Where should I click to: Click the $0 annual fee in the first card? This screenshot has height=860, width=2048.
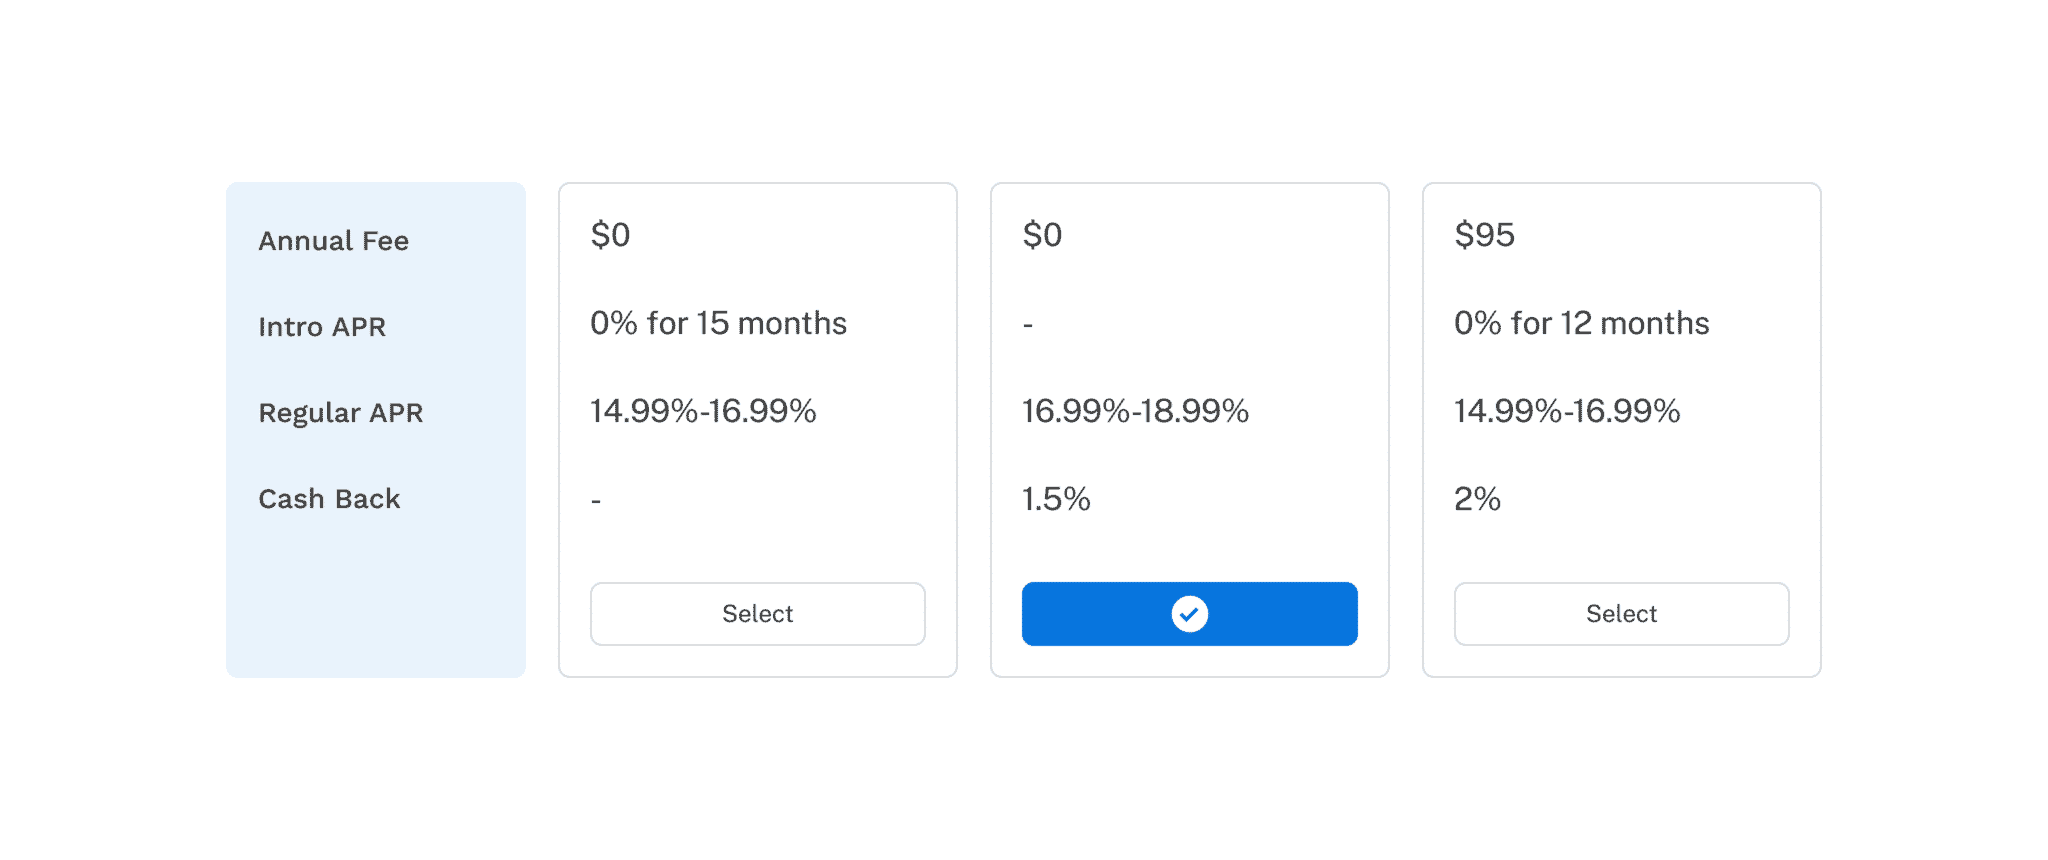coord(610,235)
